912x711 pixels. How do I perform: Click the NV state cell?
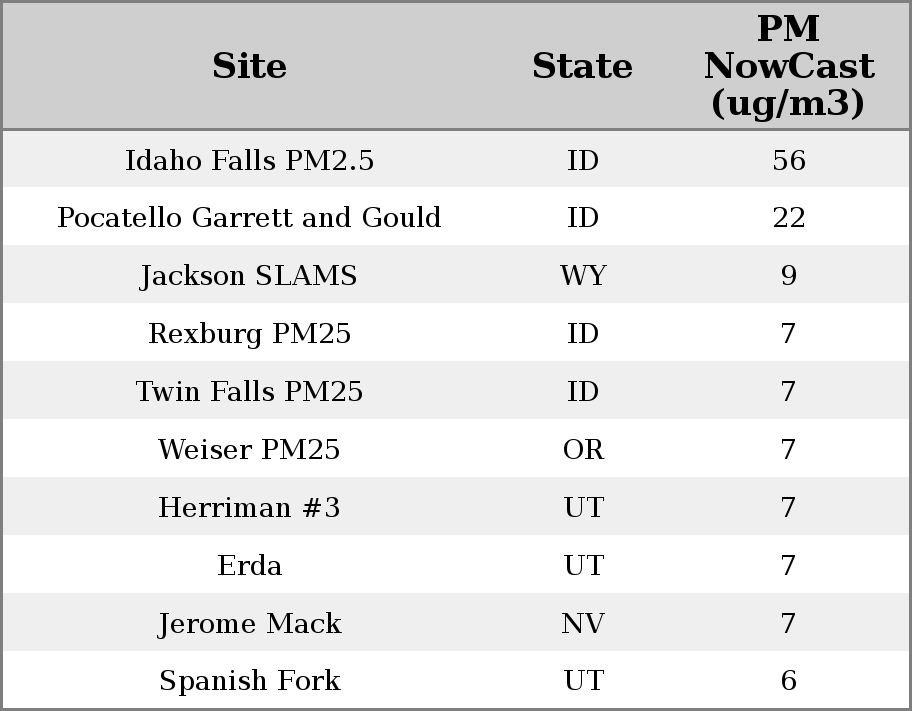[x=583, y=624]
